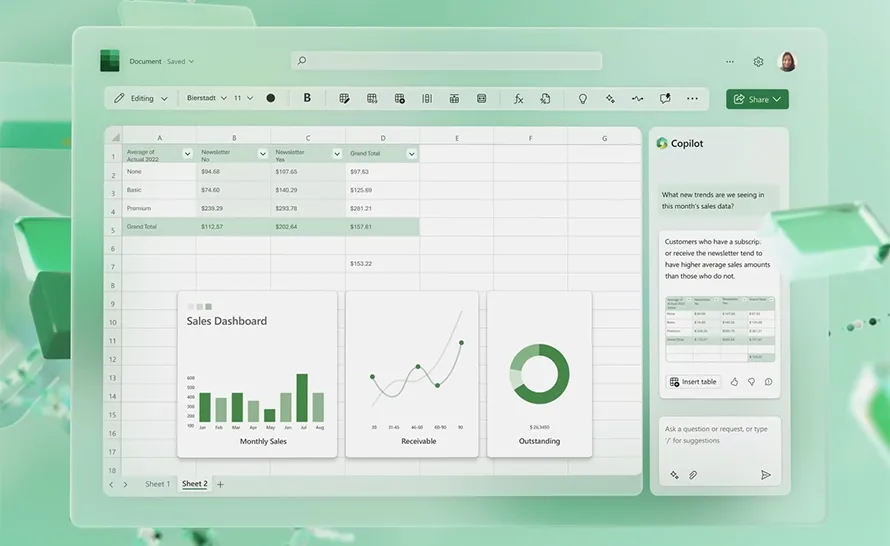Click the Share button

click(757, 99)
